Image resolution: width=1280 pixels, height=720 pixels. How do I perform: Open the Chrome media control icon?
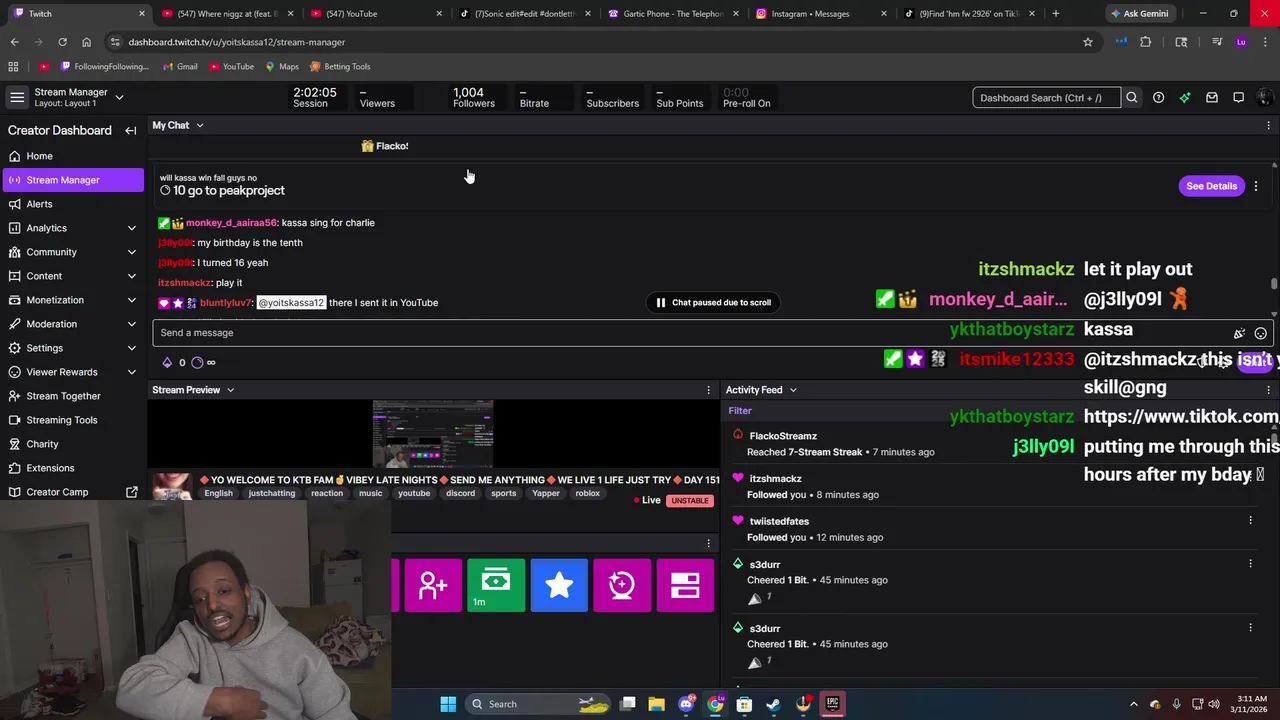(x=1216, y=42)
